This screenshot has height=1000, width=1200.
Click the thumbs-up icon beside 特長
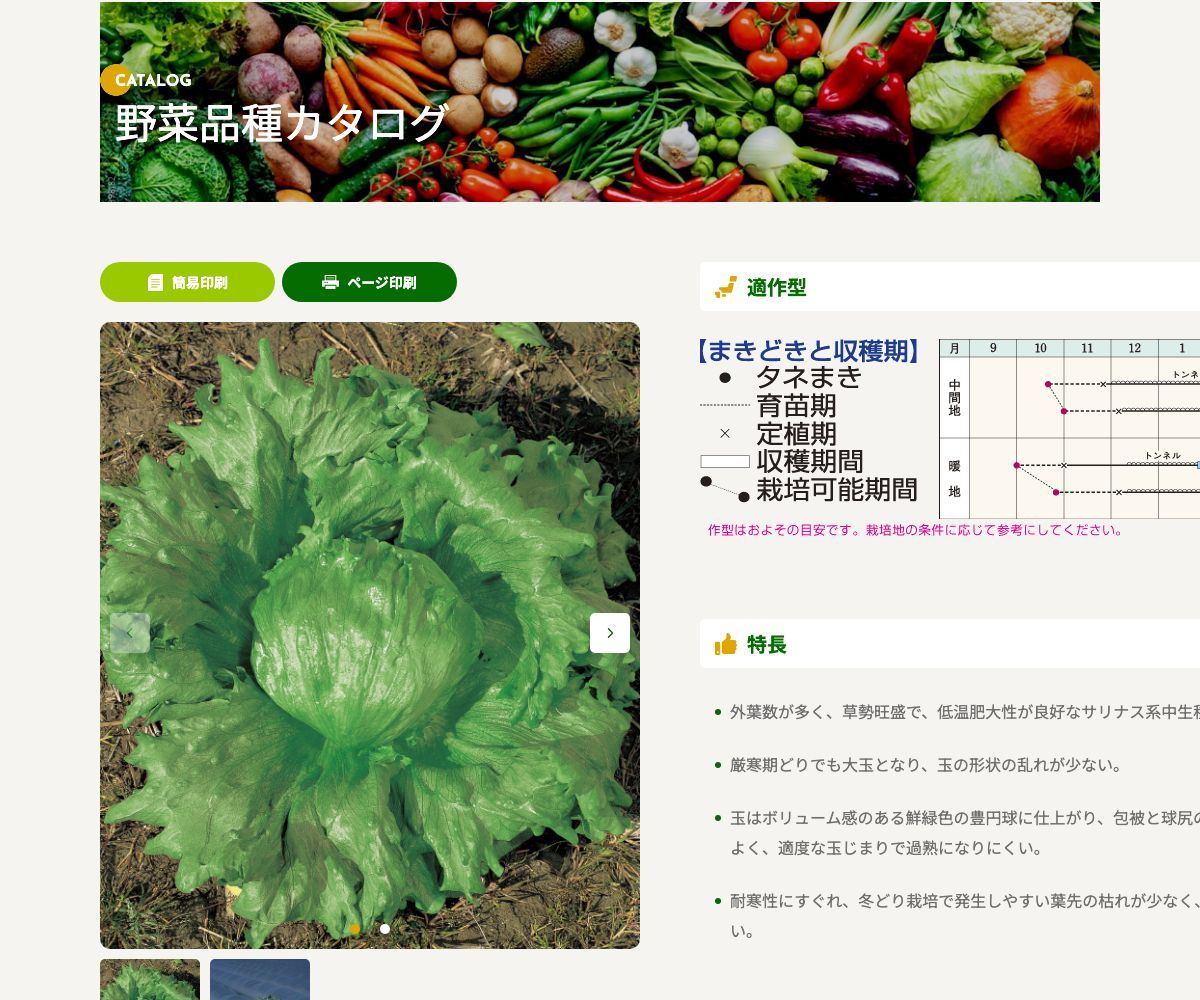[726, 644]
